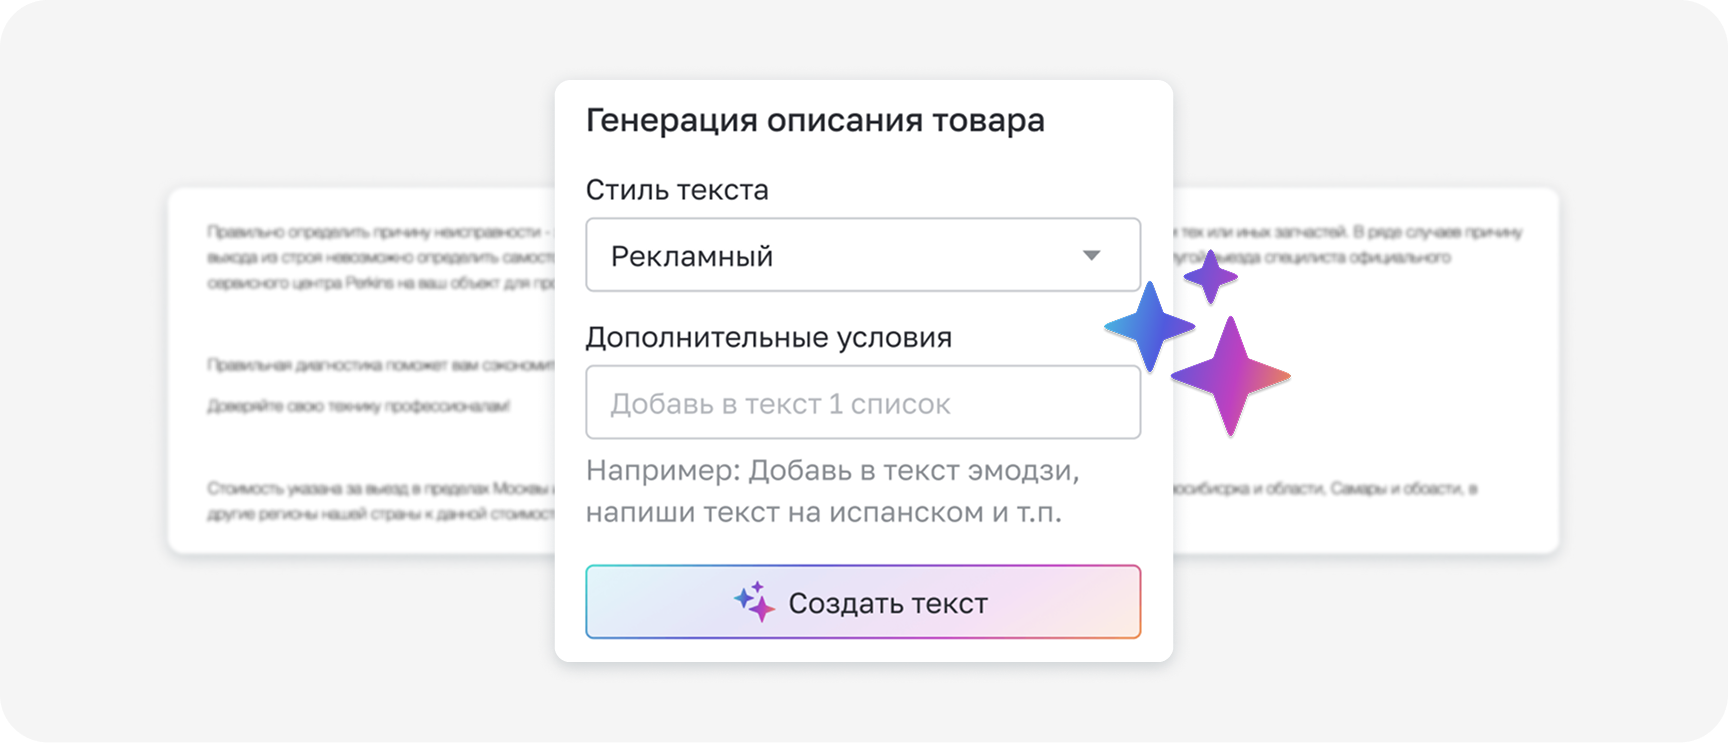This screenshot has height=743, width=1728.
Task: Expand the Стиль текста dropdown arrow
Action: click(x=1091, y=256)
